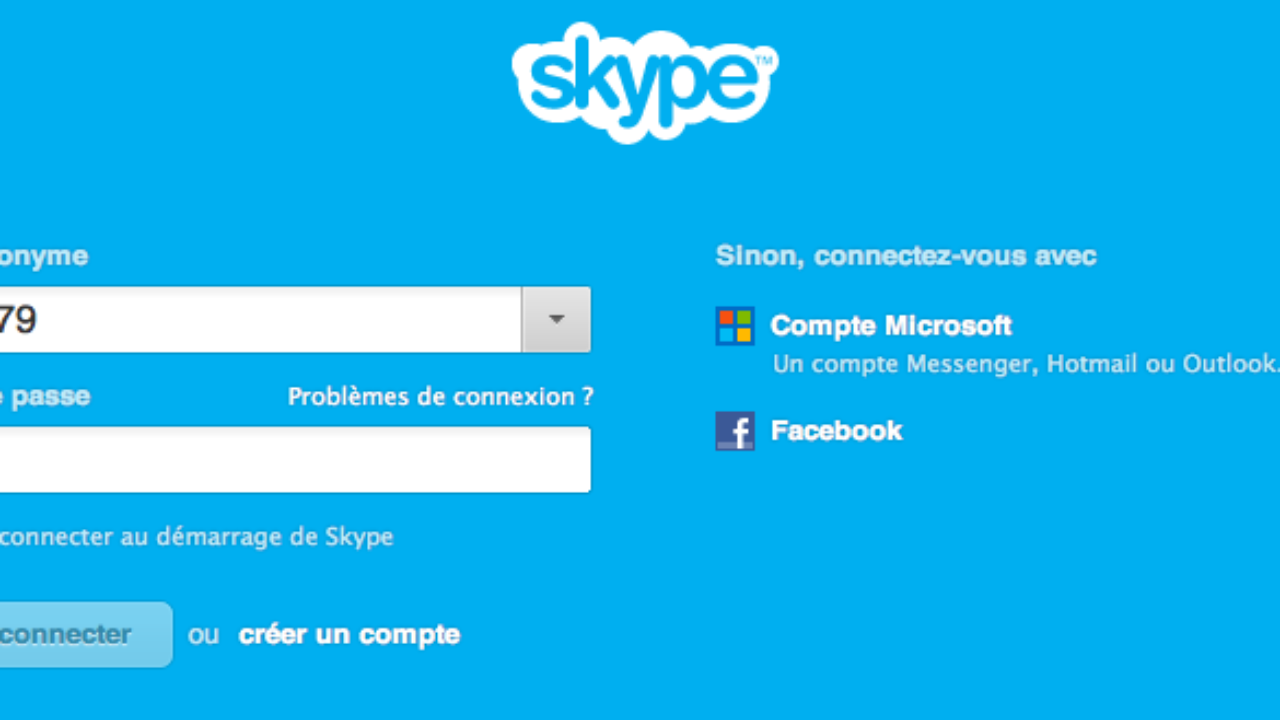Click the word 'ou' beside the connect button
Screen dimensions: 1280x720
coord(203,635)
